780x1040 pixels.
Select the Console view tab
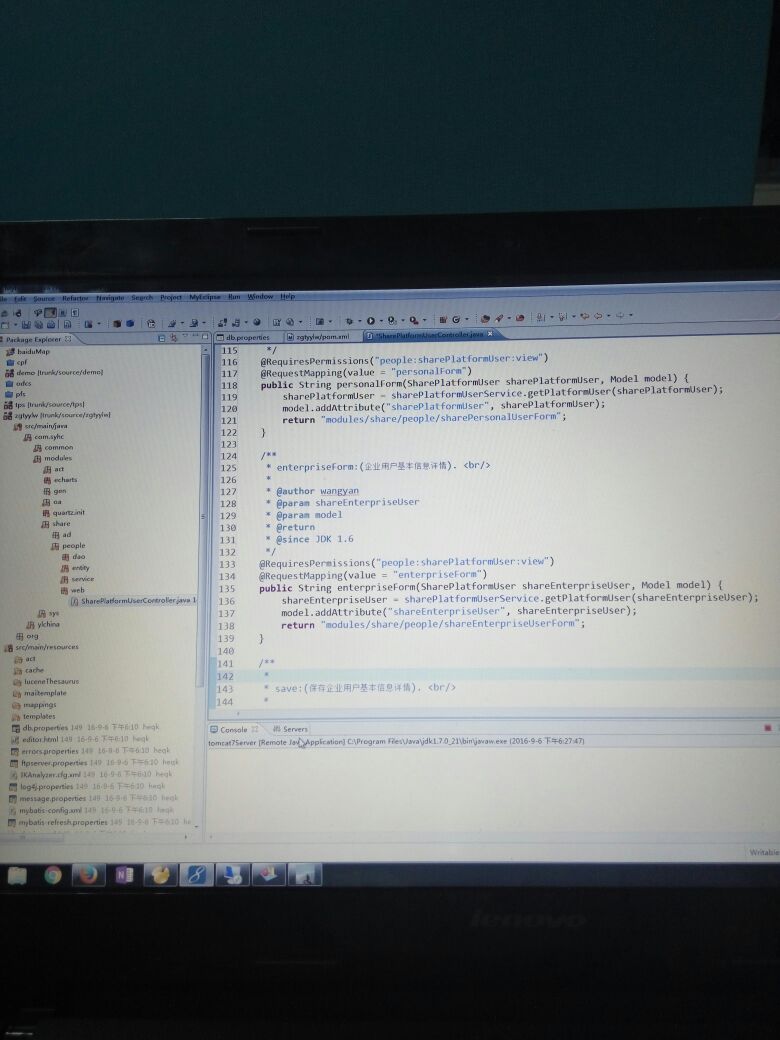click(x=233, y=729)
